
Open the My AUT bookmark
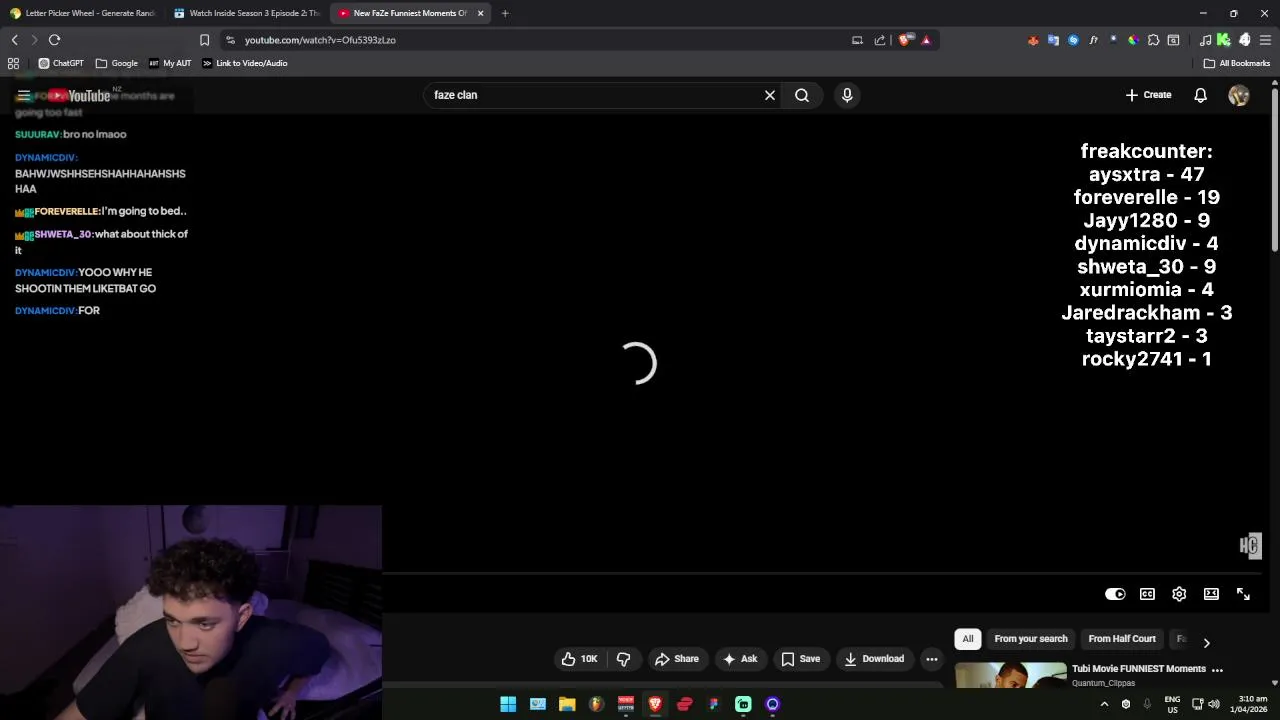170,63
